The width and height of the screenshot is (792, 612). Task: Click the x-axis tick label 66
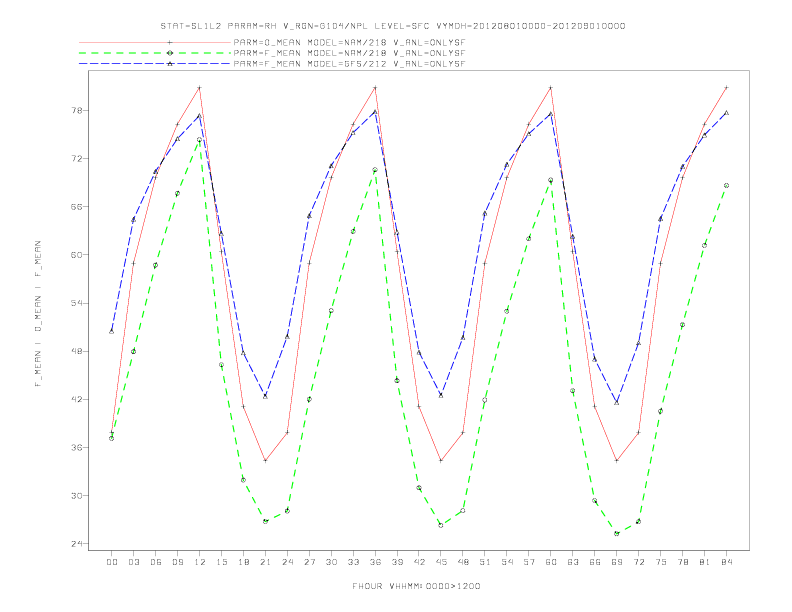(x=595, y=562)
